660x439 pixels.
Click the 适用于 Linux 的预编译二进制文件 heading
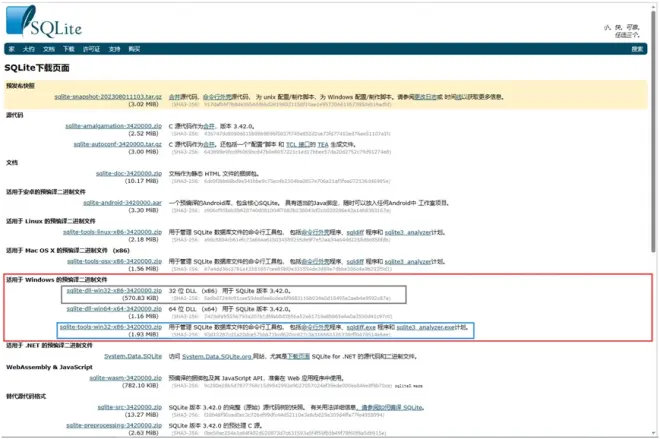tap(51, 221)
